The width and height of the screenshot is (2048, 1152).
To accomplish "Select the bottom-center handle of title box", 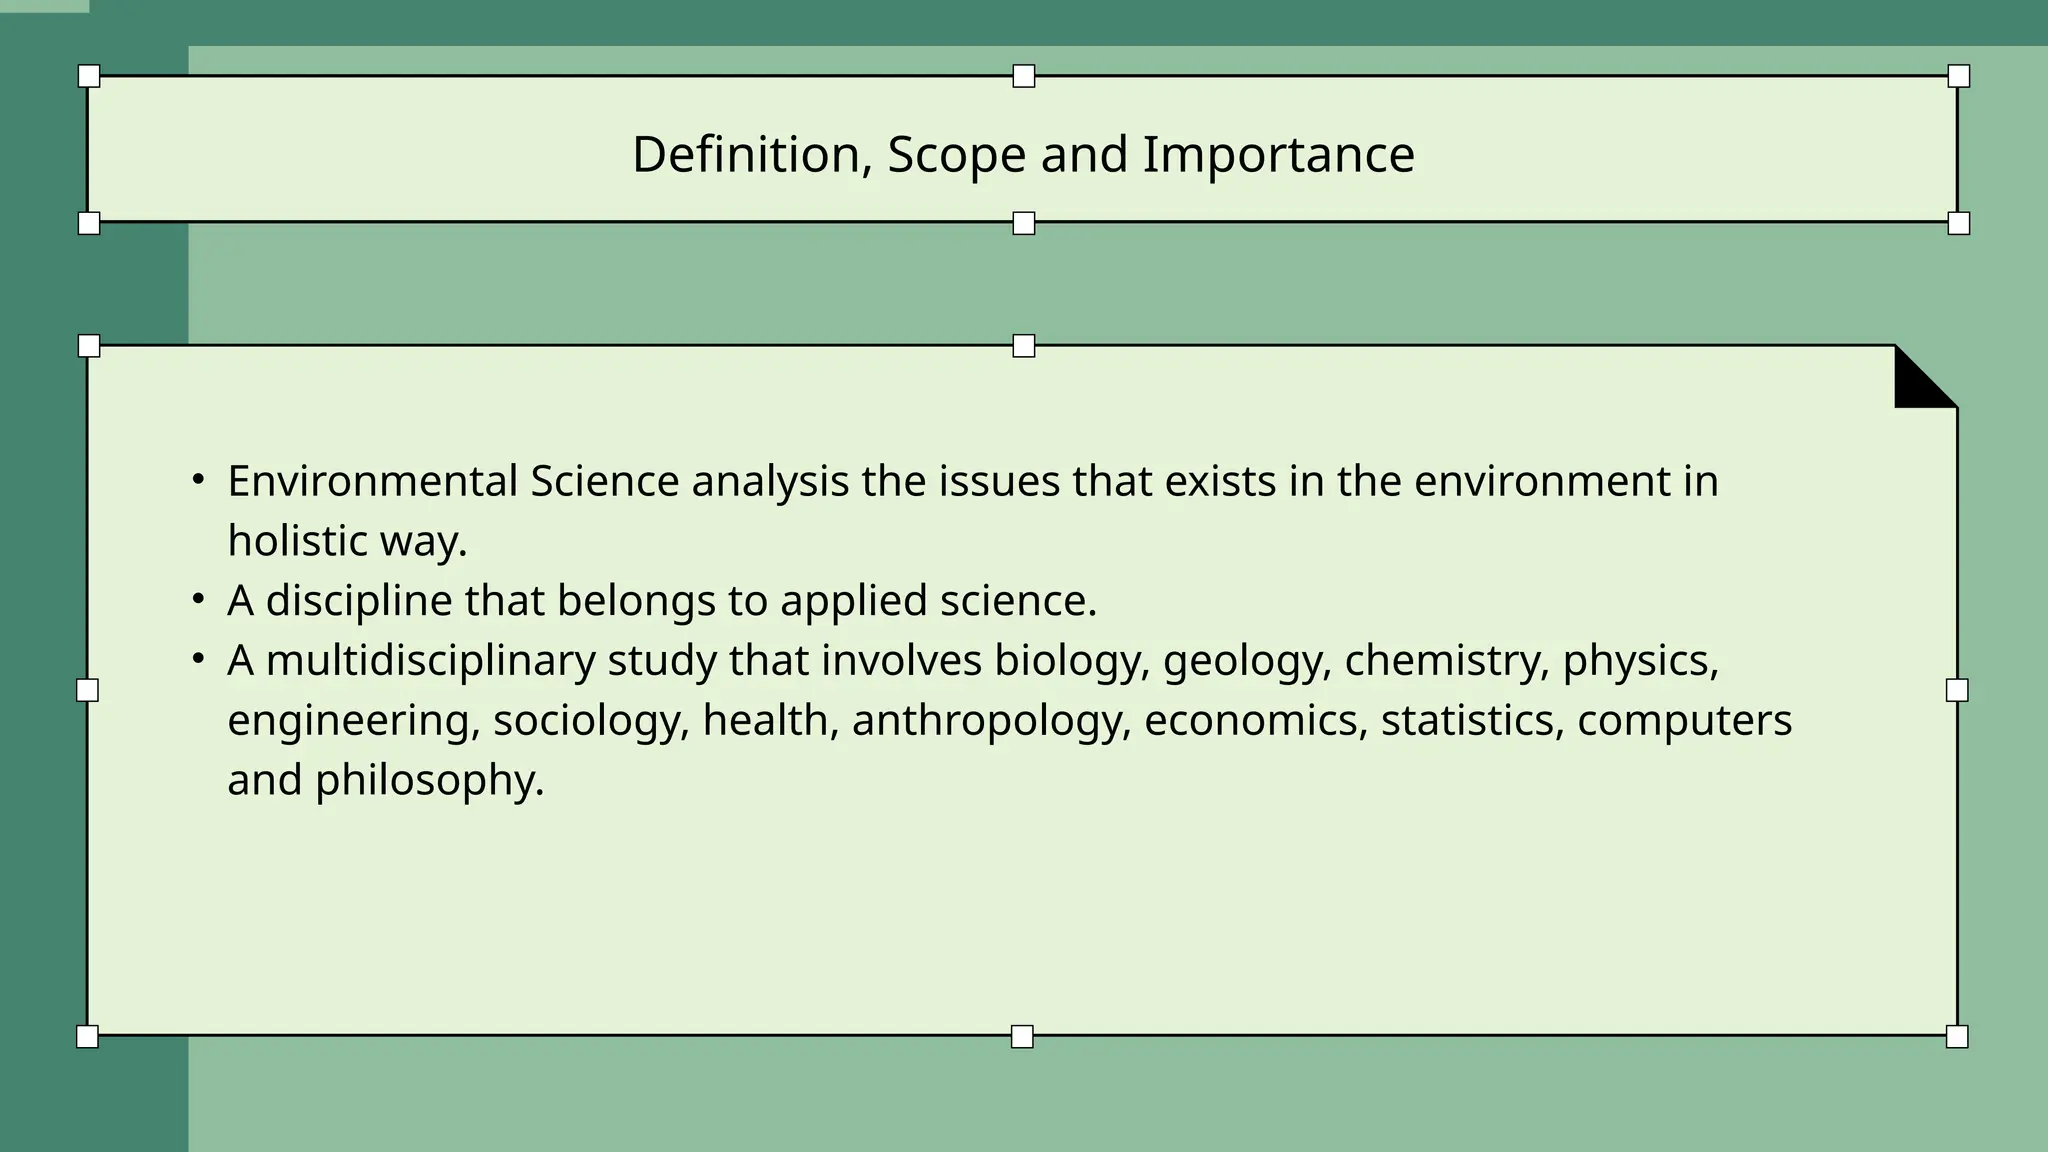I will [x=1023, y=223].
